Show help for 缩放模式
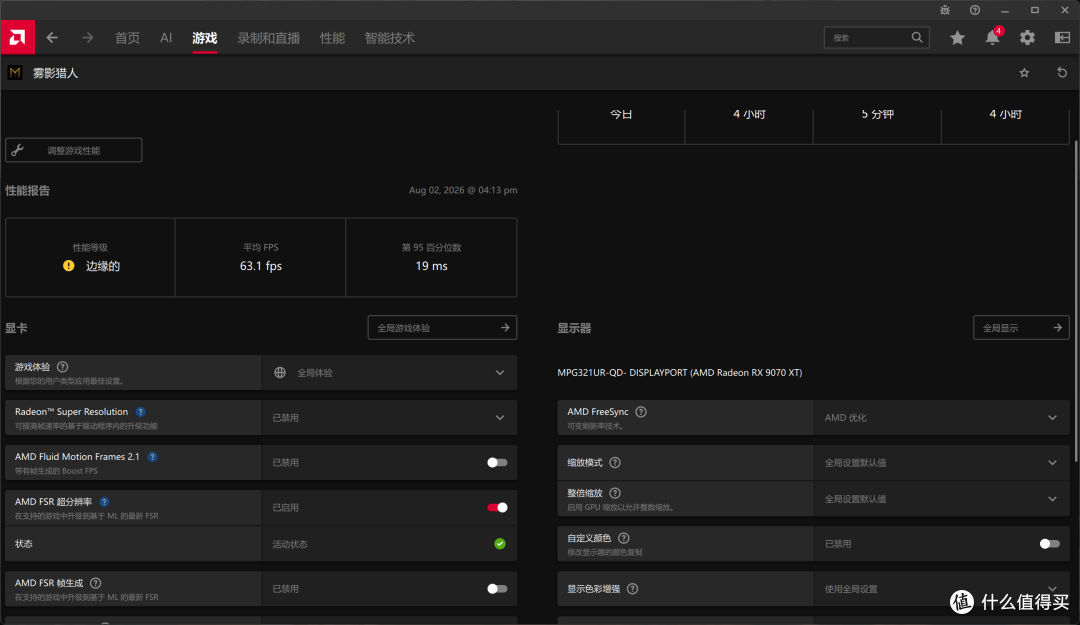1080x625 pixels. click(x=615, y=462)
